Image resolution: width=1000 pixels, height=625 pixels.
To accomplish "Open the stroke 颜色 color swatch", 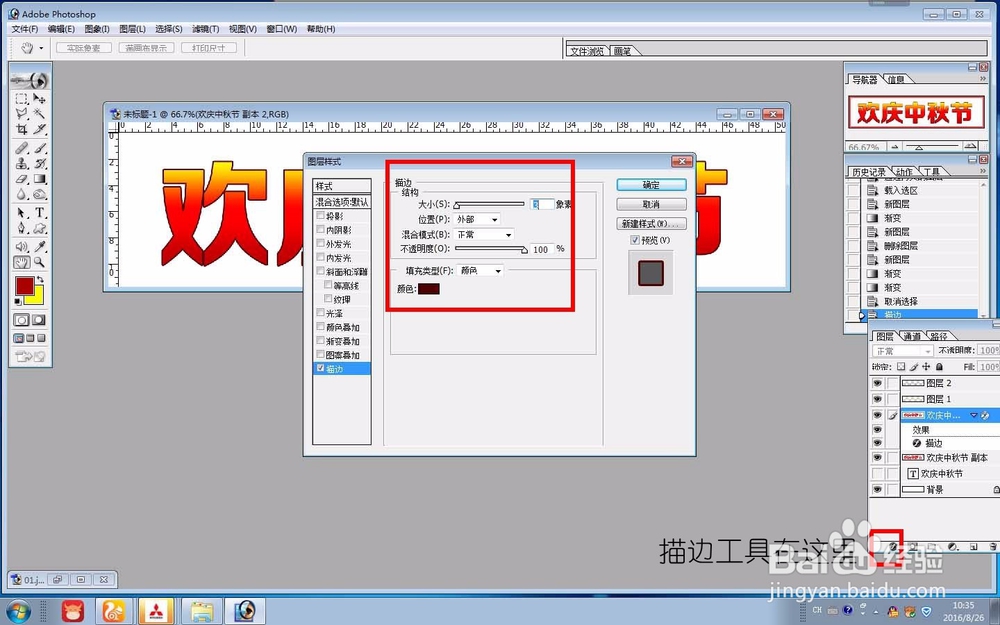I will (x=428, y=289).
